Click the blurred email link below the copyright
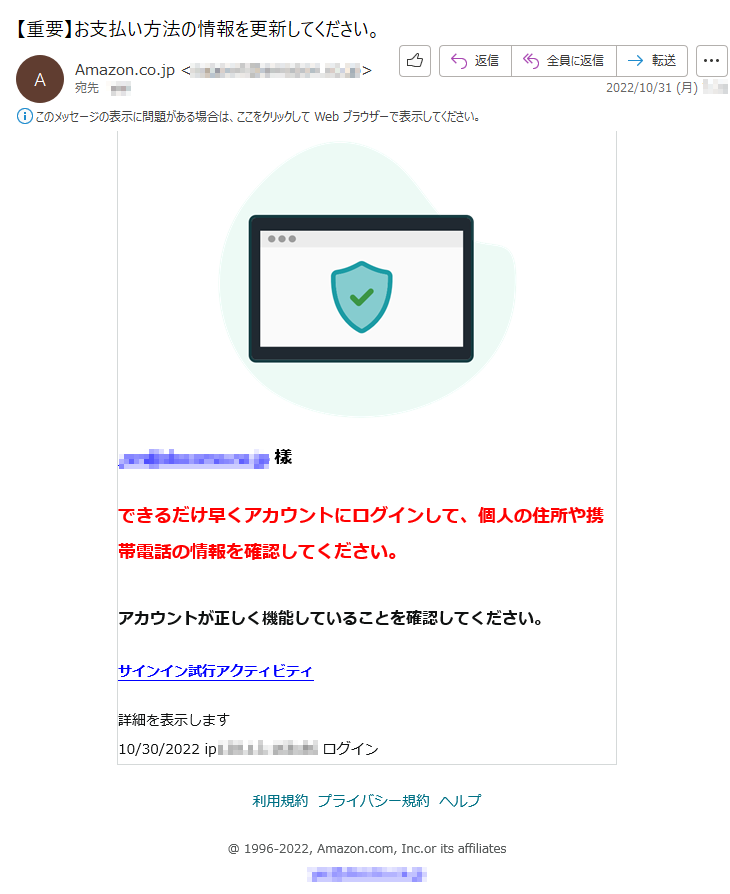 click(x=367, y=873)
